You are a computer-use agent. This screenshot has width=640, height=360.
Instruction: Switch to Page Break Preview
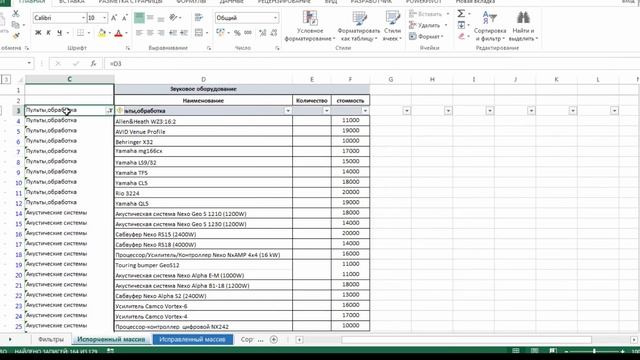click(553, 351)
